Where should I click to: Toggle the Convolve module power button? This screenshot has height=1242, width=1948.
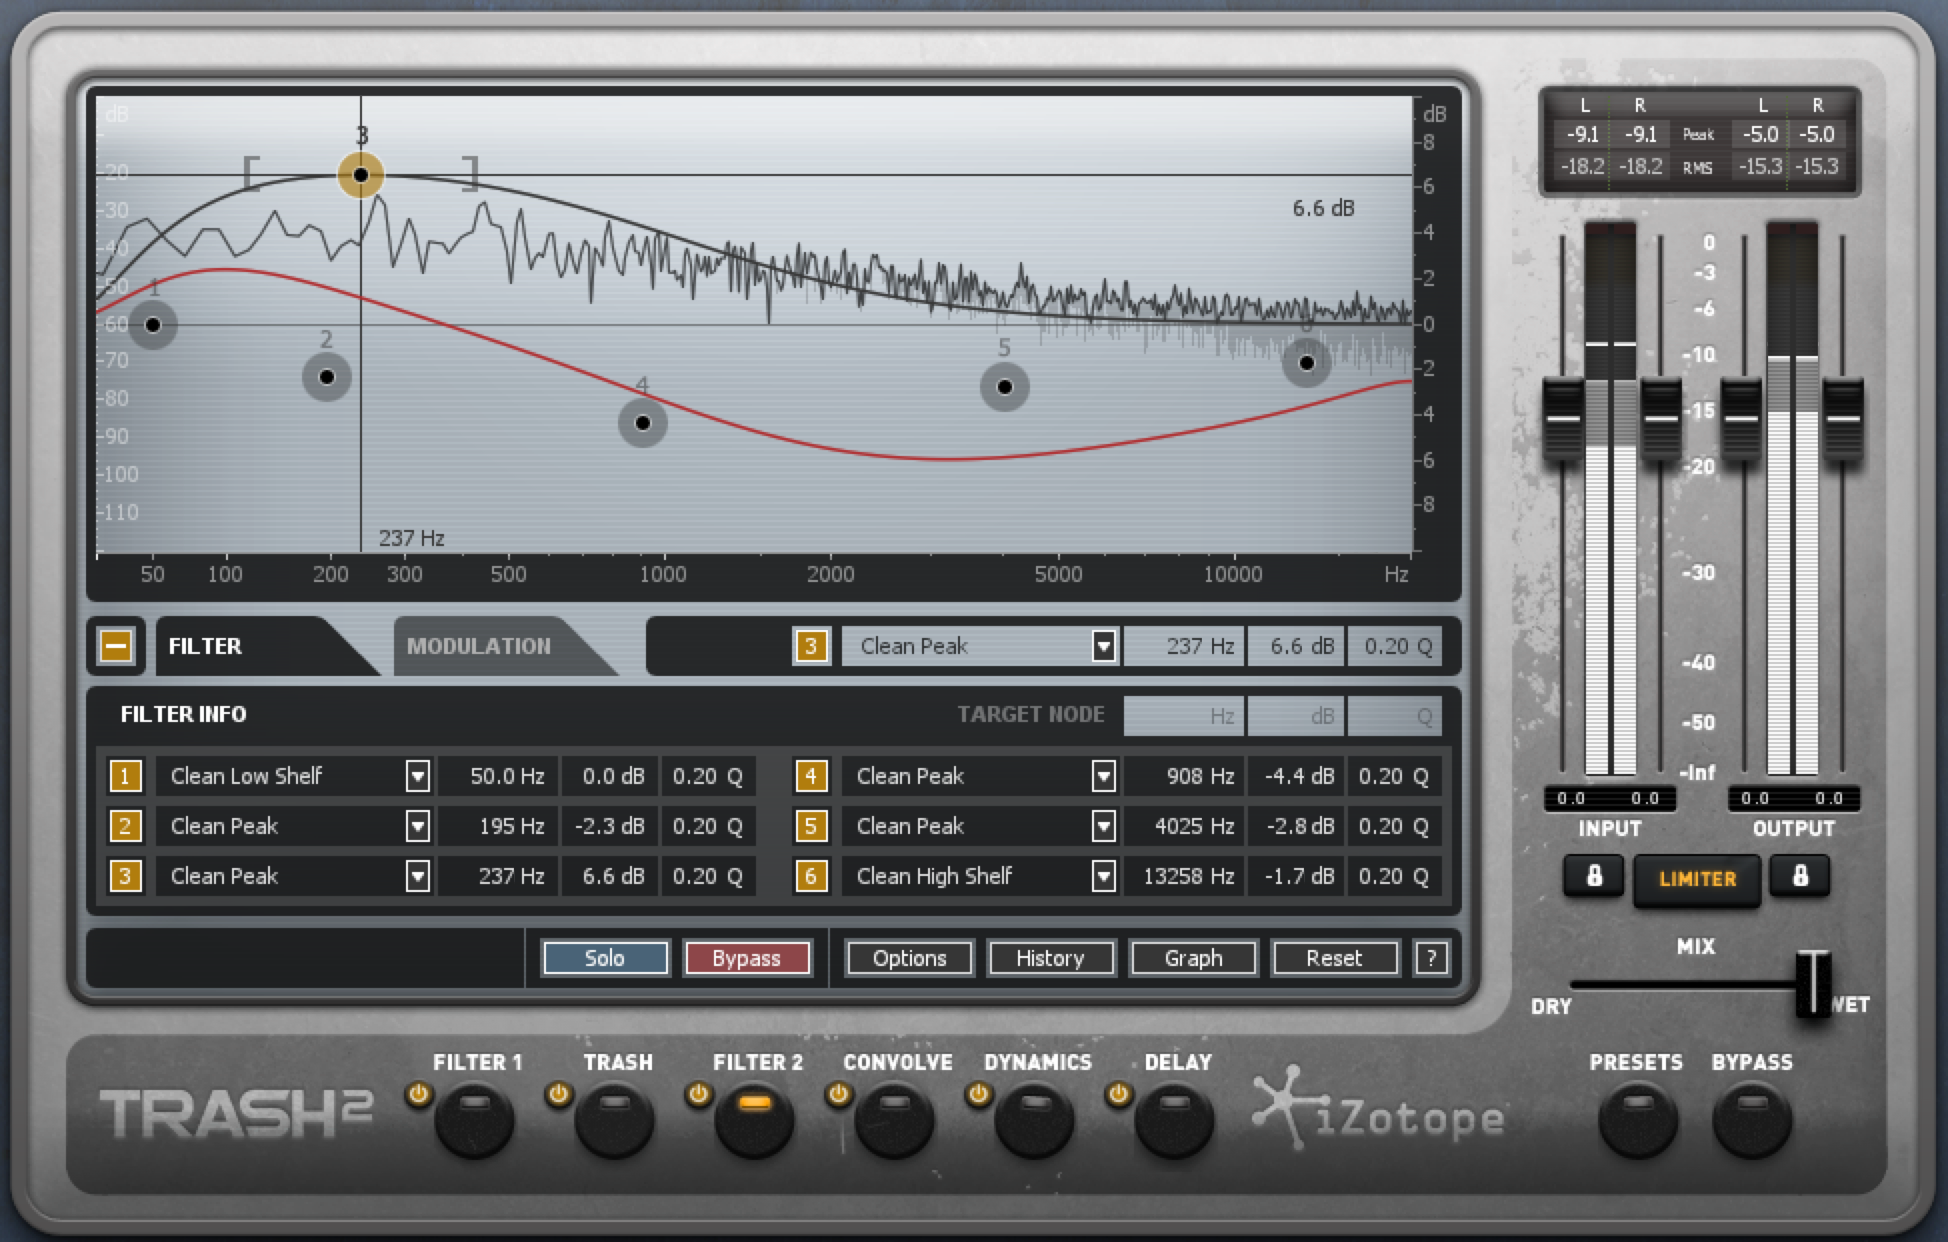(838, 1095)
